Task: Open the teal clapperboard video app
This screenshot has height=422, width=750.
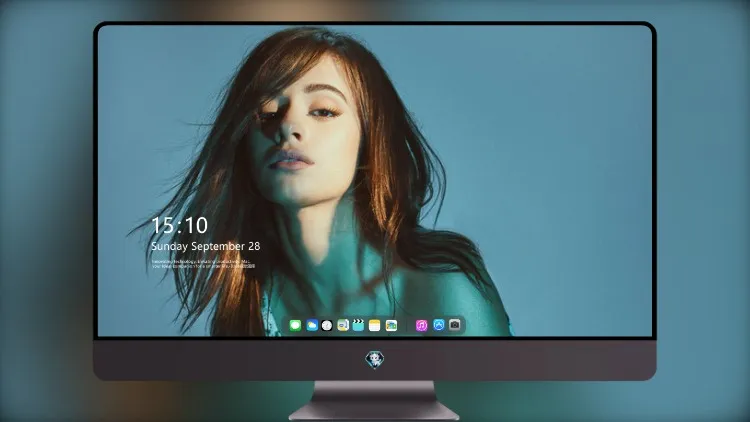Action: pos(358,325)
